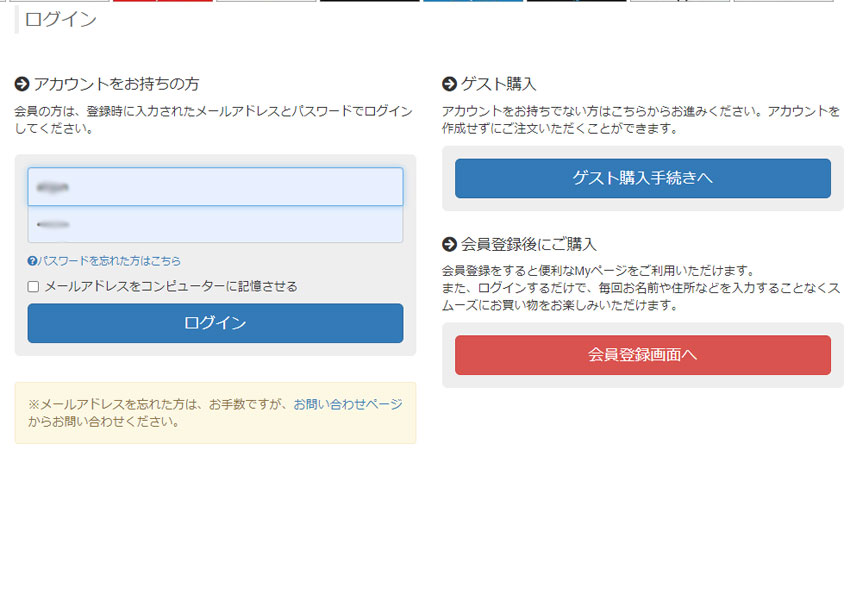Click the arrow icon beside 会員登録後にご購入

[449, 244]
